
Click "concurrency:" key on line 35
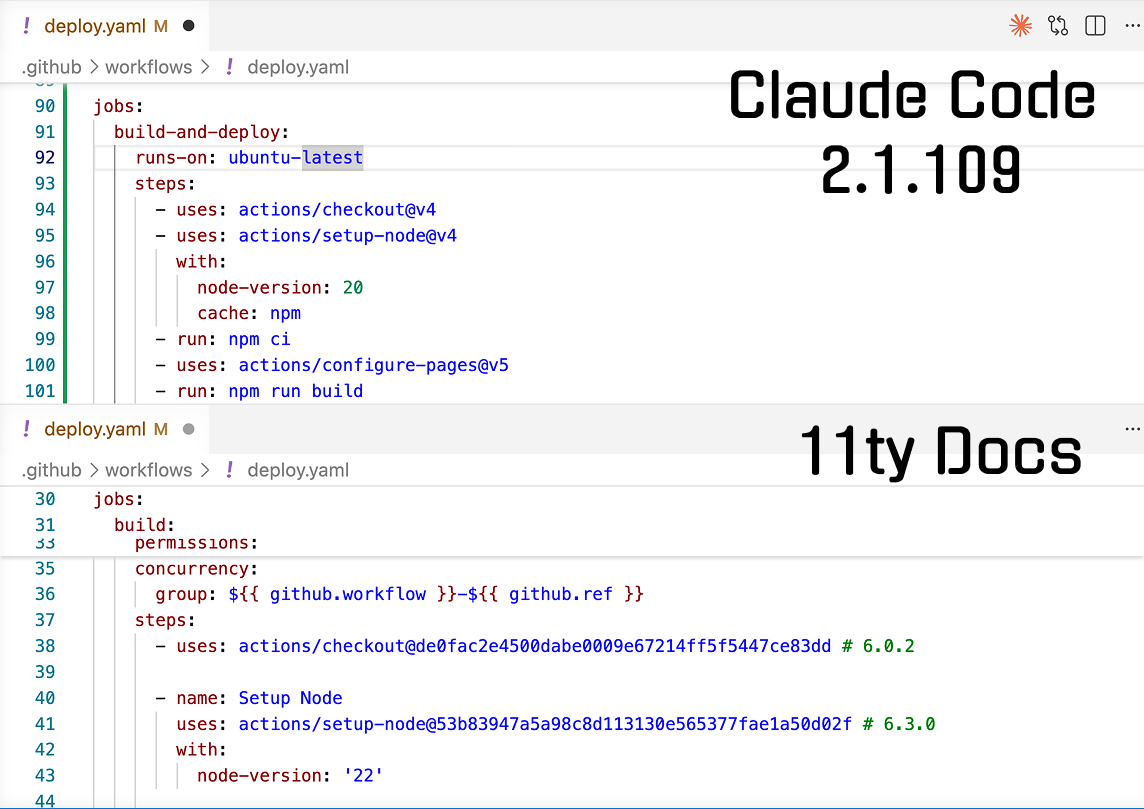click(x=196, y=569)
